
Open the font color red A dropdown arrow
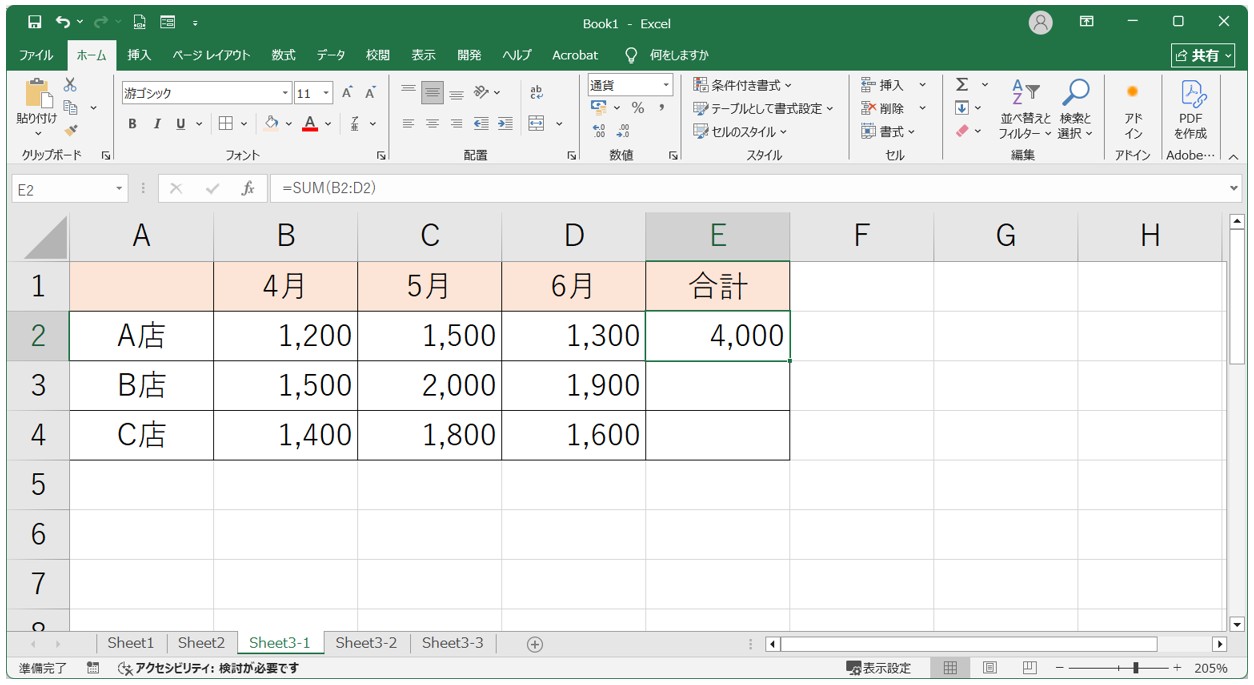(328, 124)
